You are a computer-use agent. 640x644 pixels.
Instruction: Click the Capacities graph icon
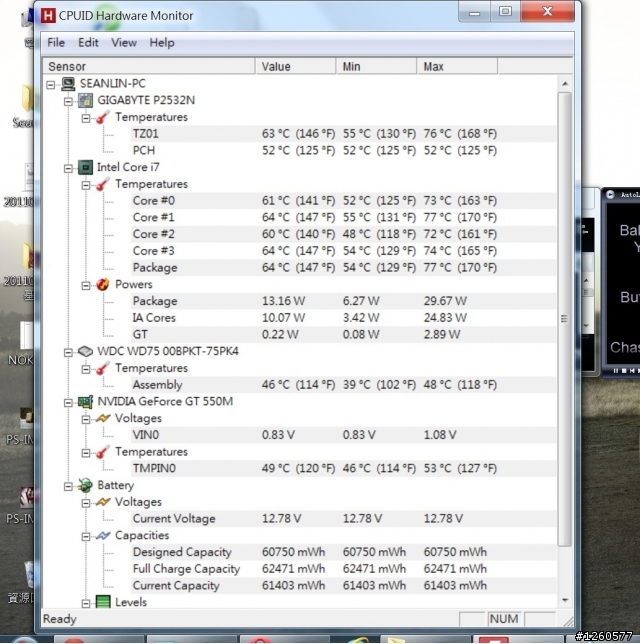pos(103,536)
